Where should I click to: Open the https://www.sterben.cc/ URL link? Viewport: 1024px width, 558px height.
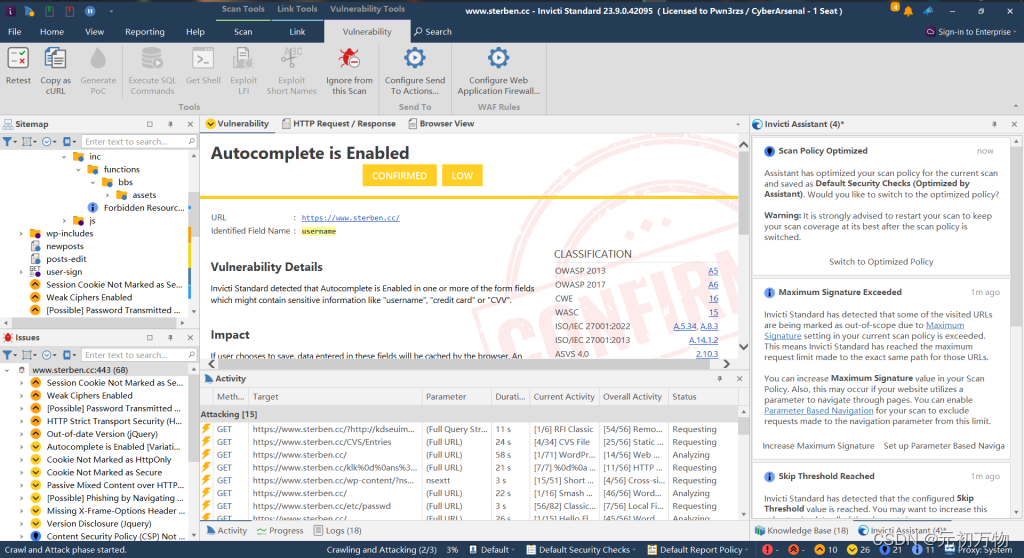coord(351,218)
